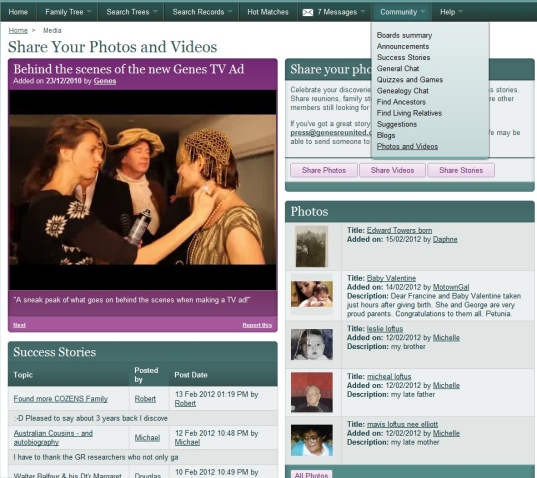The width and height of the screenshot is (537, 478).
Task: Click the Share Photos button
Action: point(324,170)
